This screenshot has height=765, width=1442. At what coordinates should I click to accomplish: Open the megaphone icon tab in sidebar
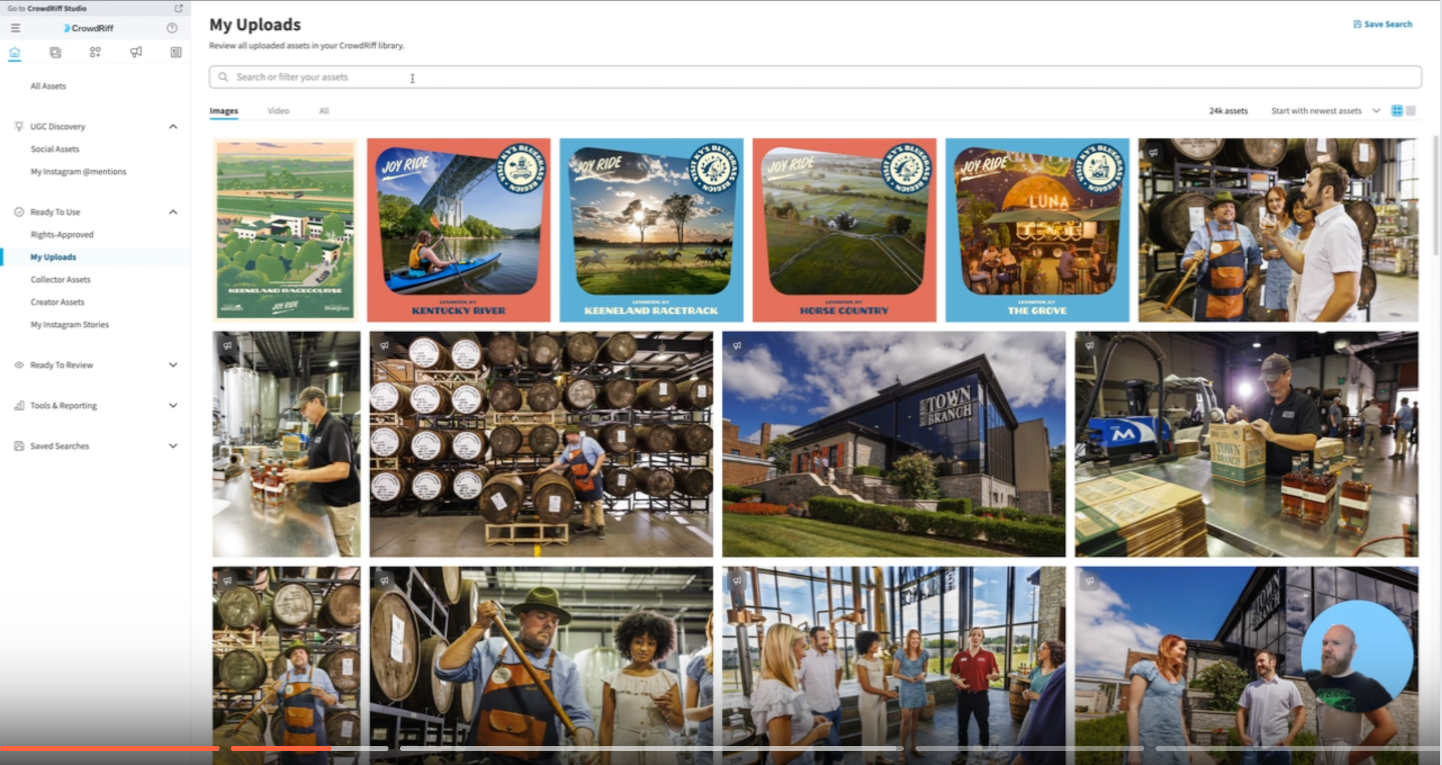[136, 52]
